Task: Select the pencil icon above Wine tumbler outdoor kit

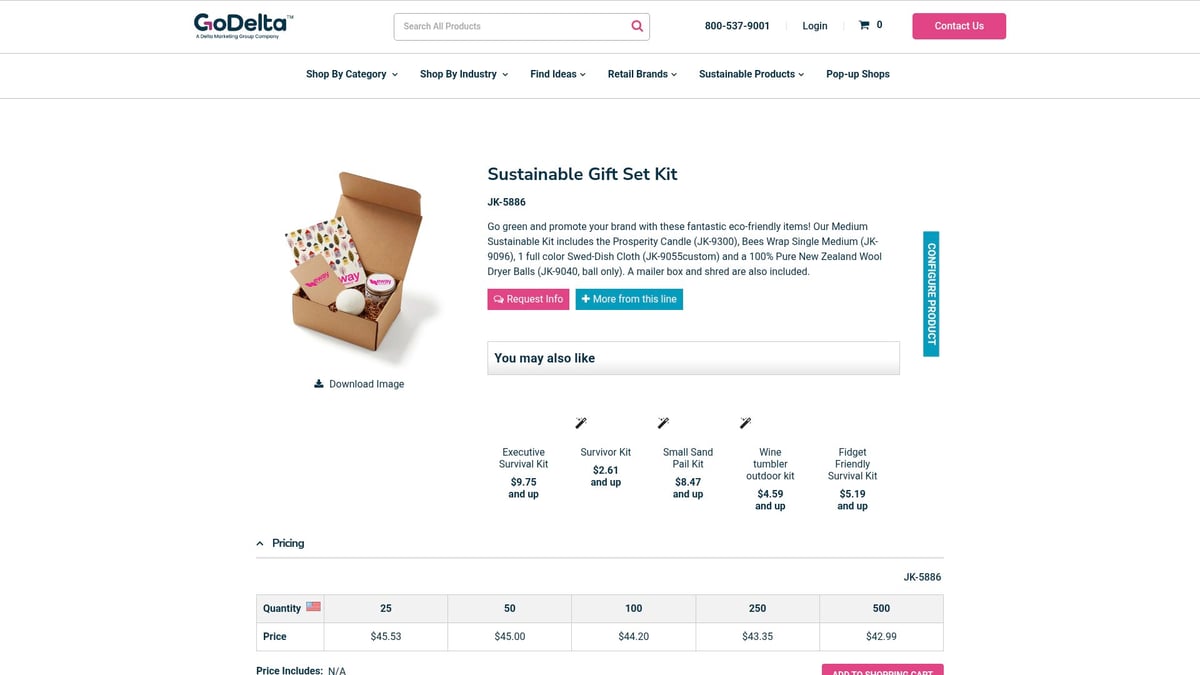Action: (x=745, y=422)
